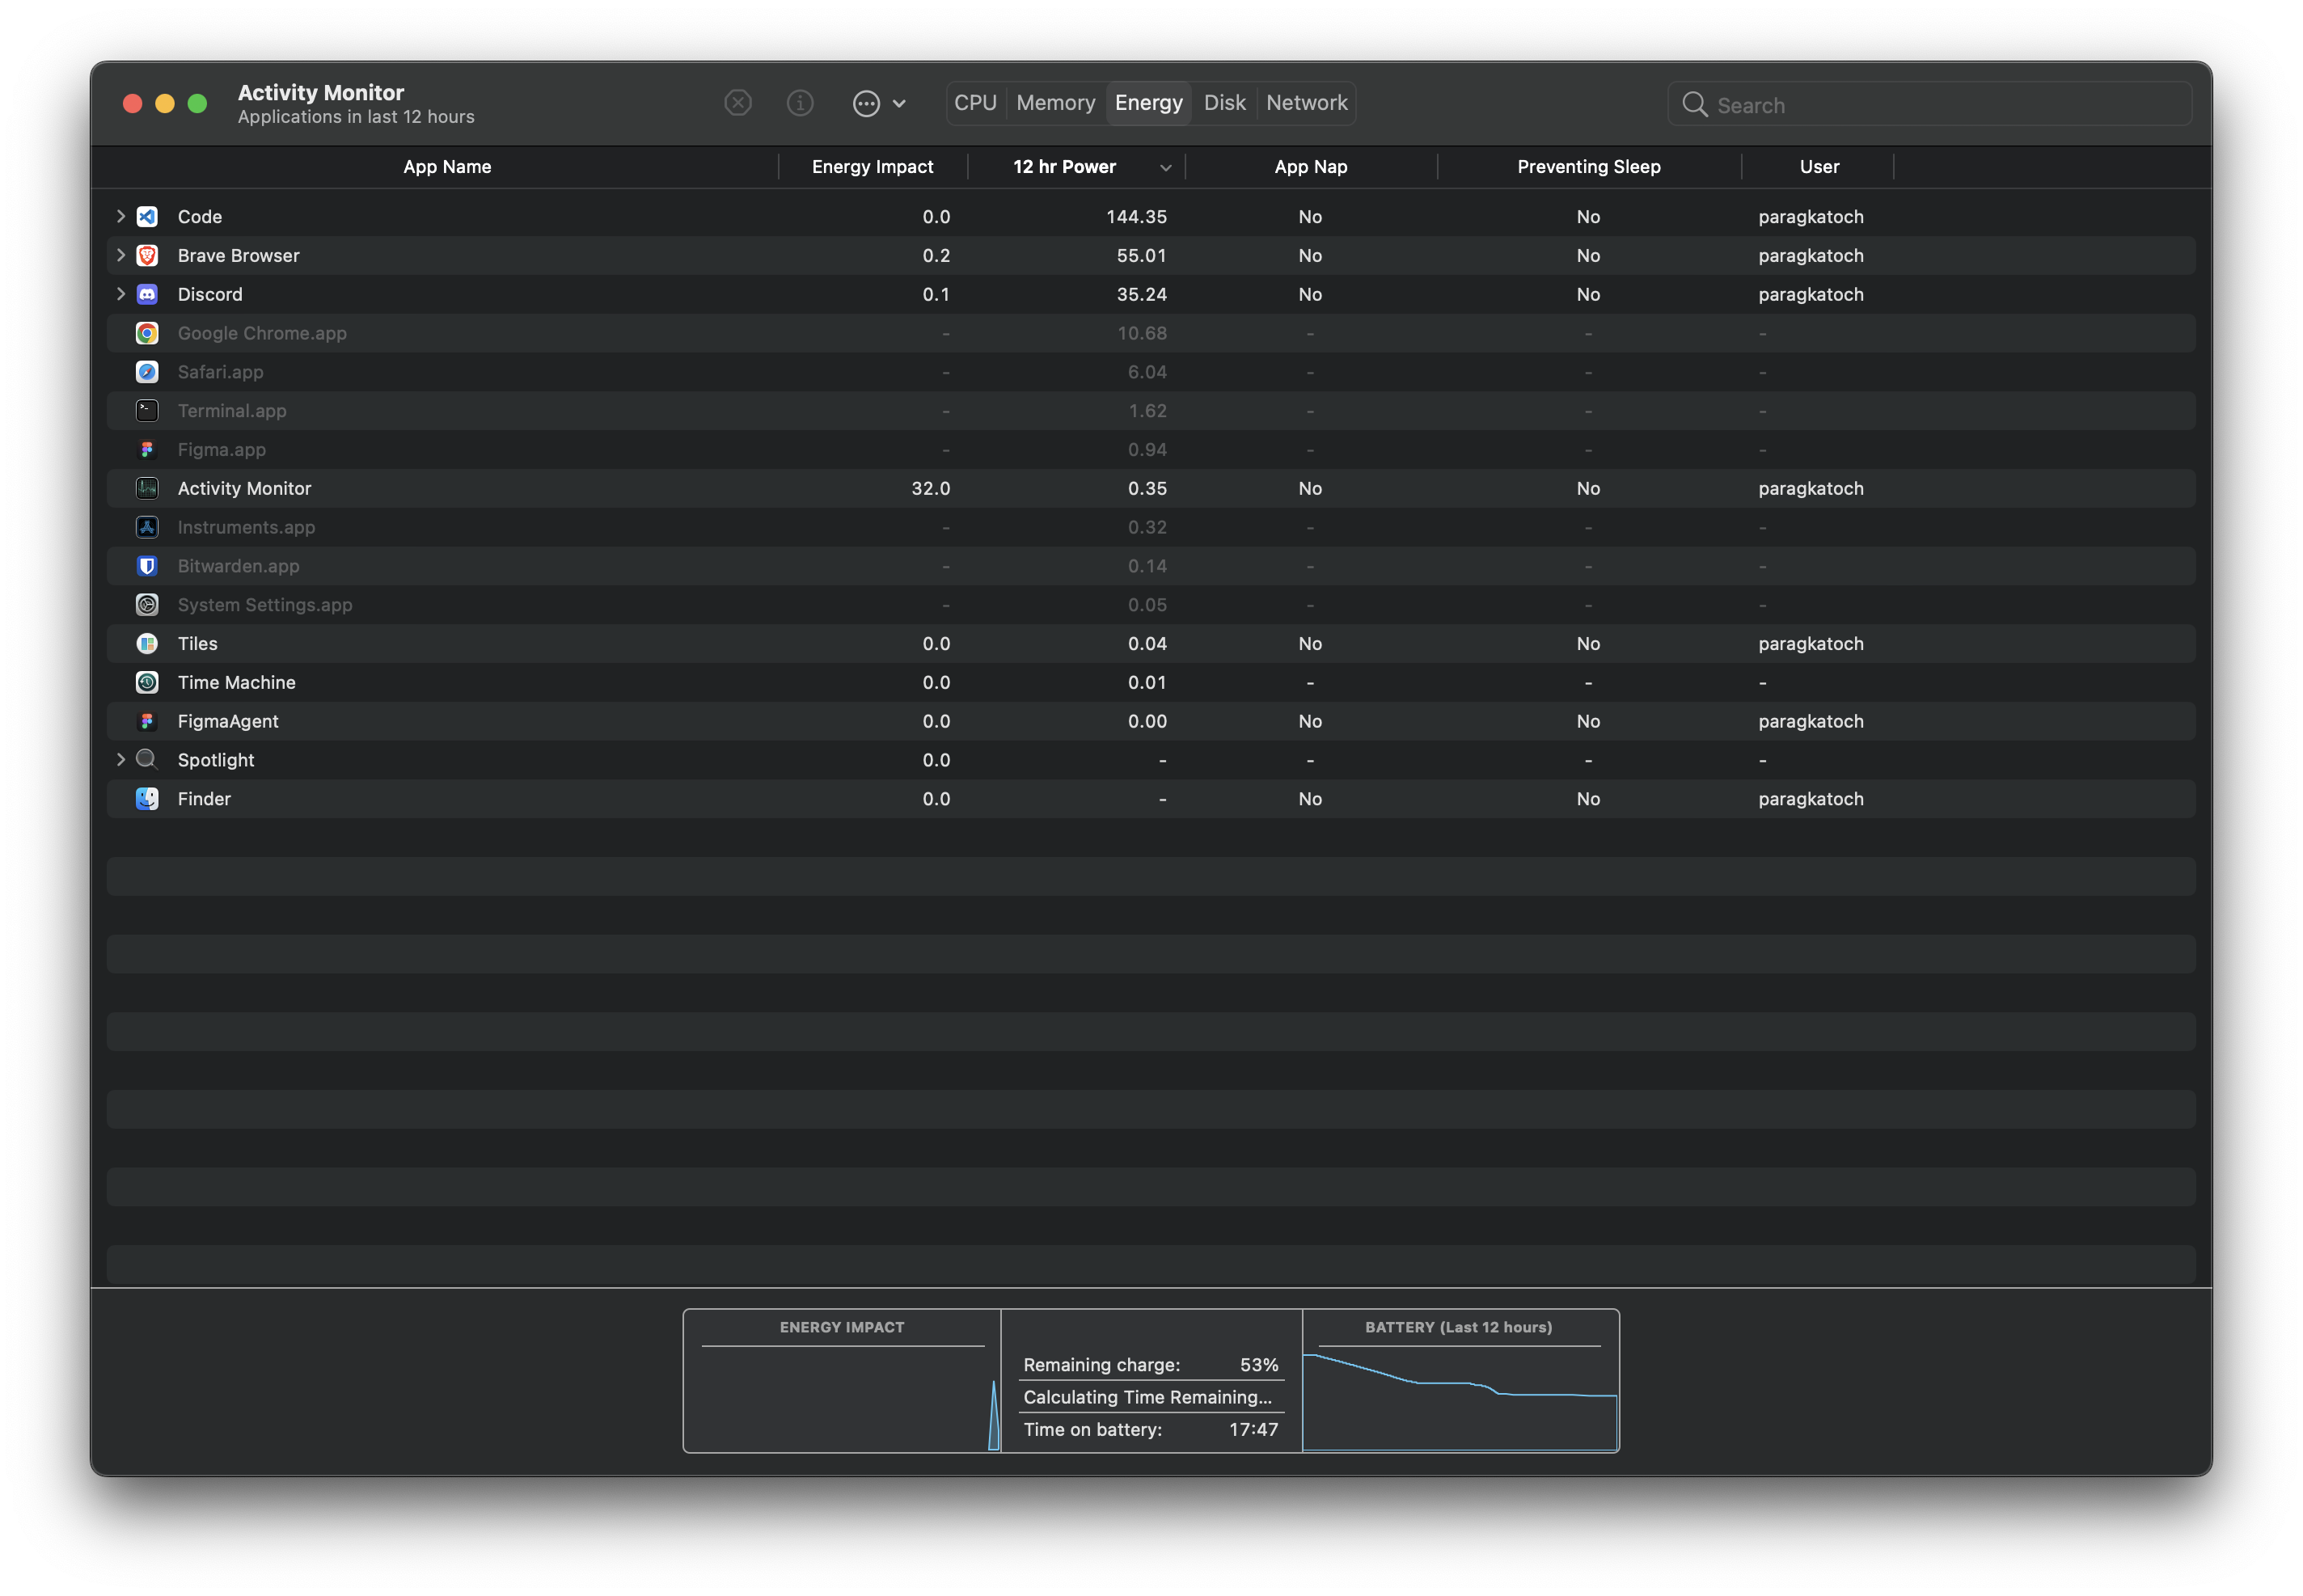Sort by Energy Impact column header

click(872, 167)
